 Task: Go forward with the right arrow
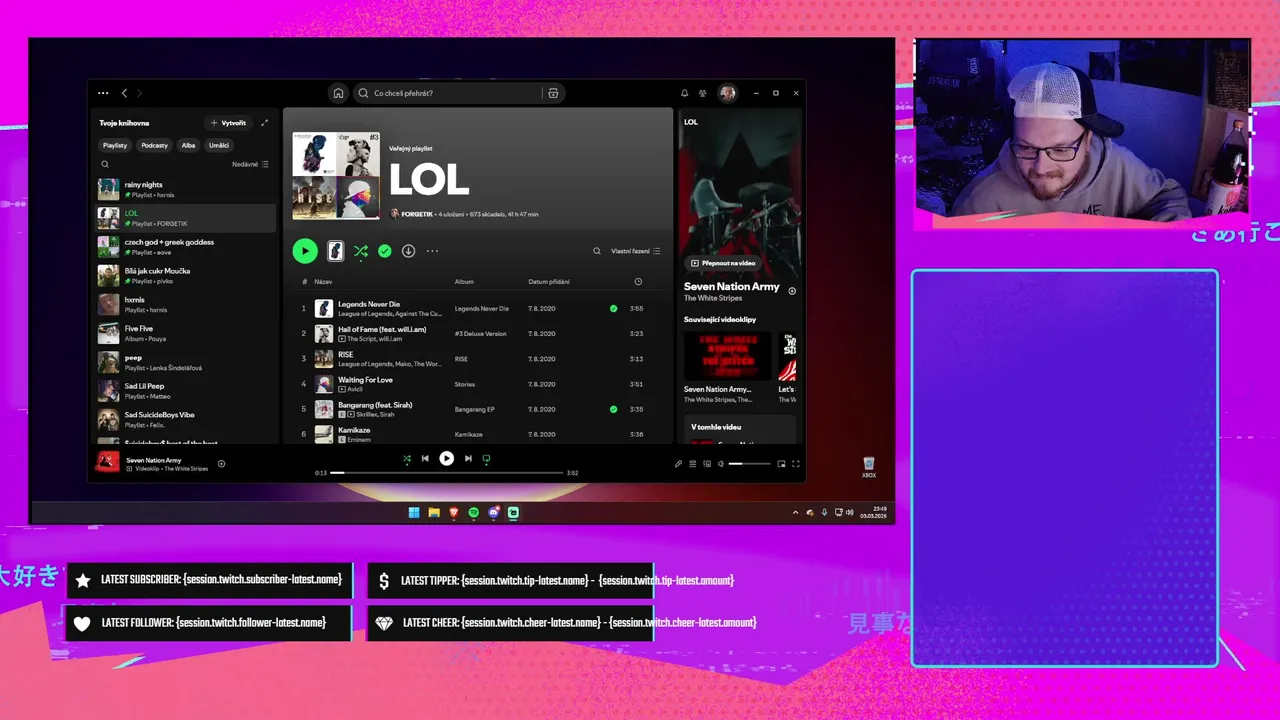[x=139, y=93]
